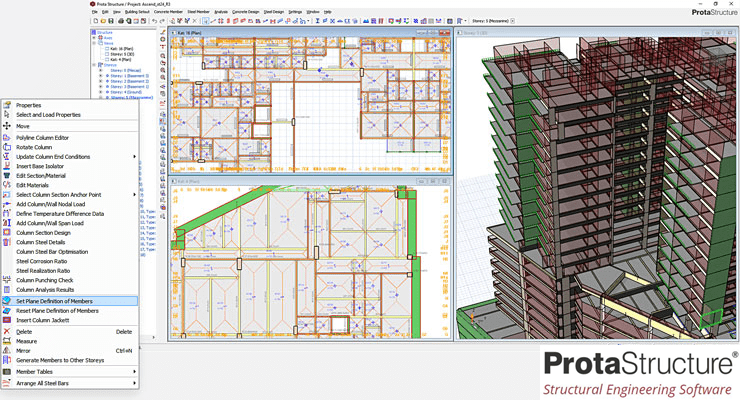Click the Open project folder icon
Screen dimensions: 740x400
point(103,21)
